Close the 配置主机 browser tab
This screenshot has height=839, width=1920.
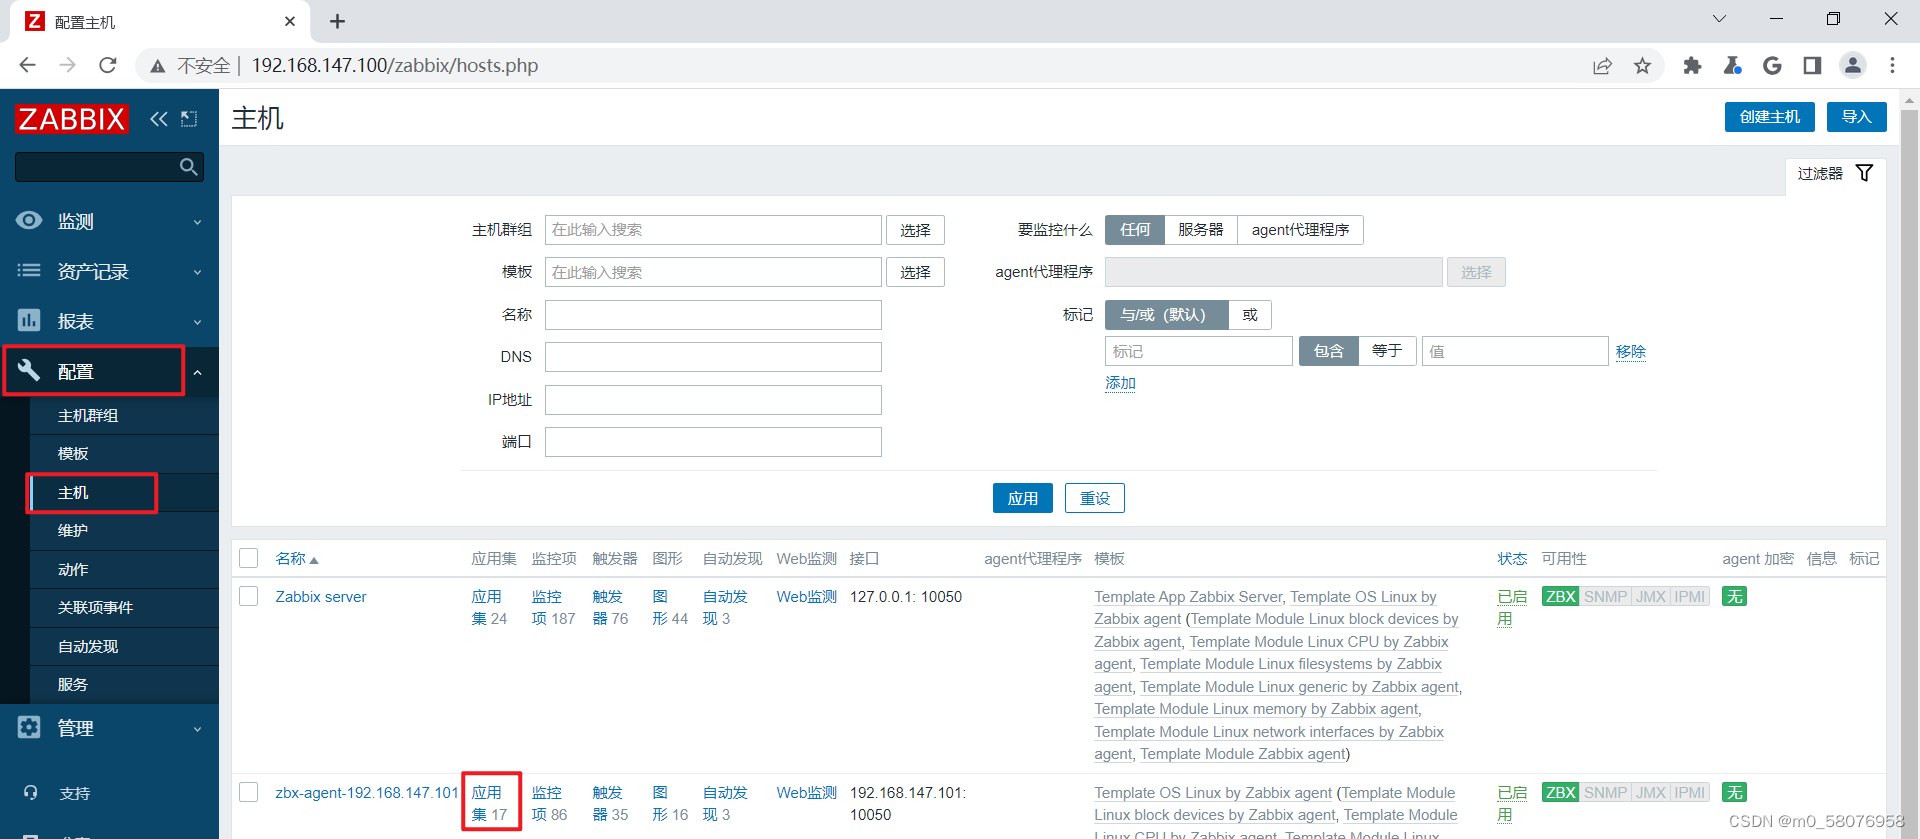pyautogui.click(x=290, y=21)
